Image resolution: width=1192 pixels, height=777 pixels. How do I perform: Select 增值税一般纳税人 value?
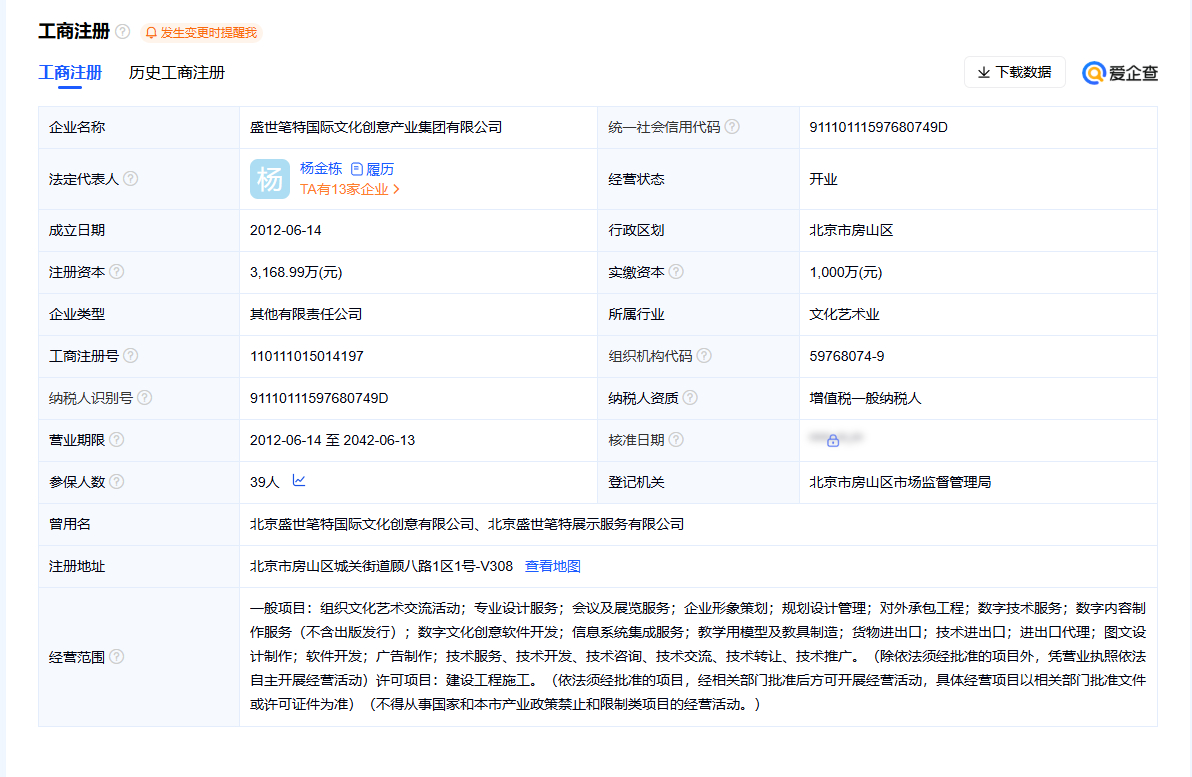tap(865, 398)
